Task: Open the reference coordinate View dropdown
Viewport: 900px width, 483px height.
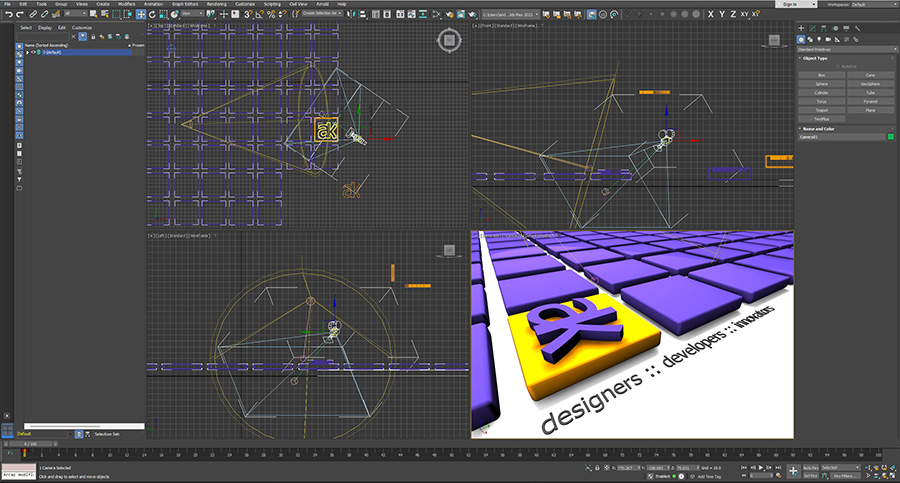Action: pyautogui.click(x=192, y=13)
